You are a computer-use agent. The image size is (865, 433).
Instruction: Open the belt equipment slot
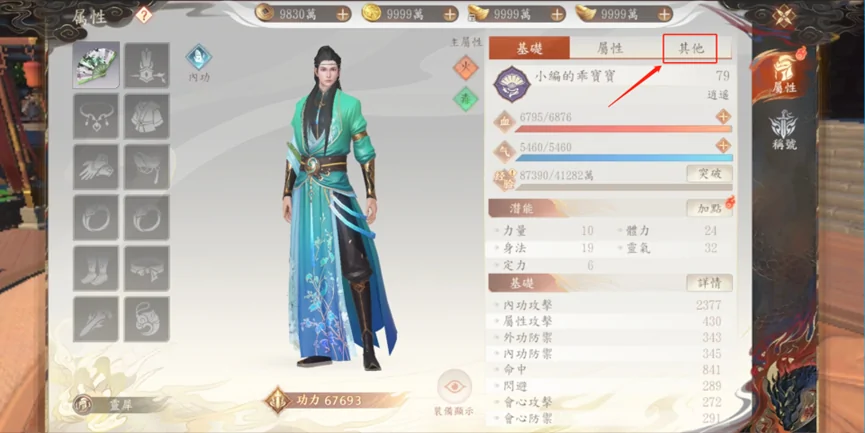(x=147, y=268)
